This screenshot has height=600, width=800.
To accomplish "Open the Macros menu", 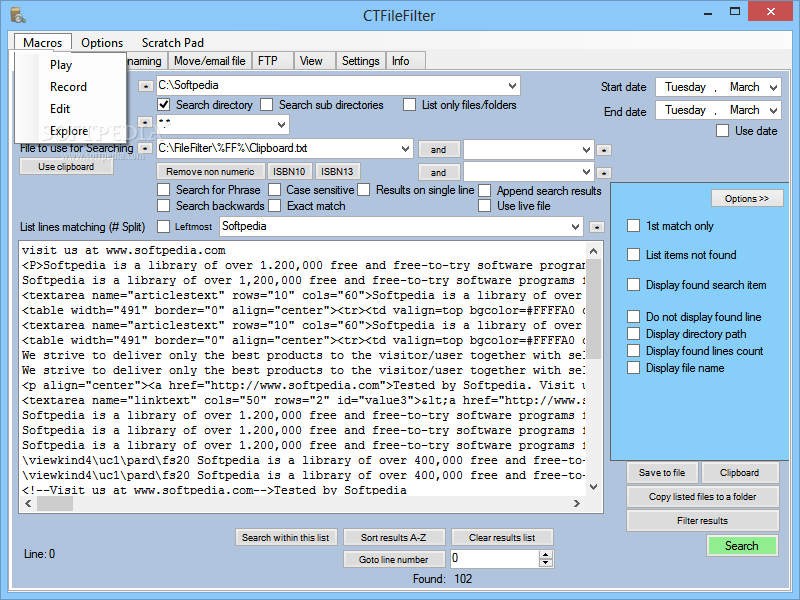I will tap(42, 43).
